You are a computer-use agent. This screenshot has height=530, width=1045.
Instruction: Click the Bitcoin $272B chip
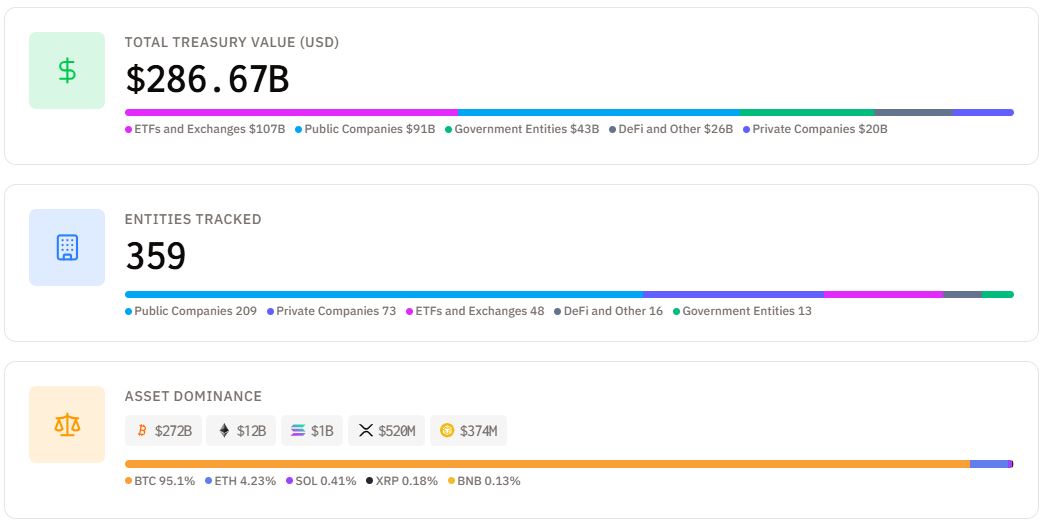click(x=163, y=431)
